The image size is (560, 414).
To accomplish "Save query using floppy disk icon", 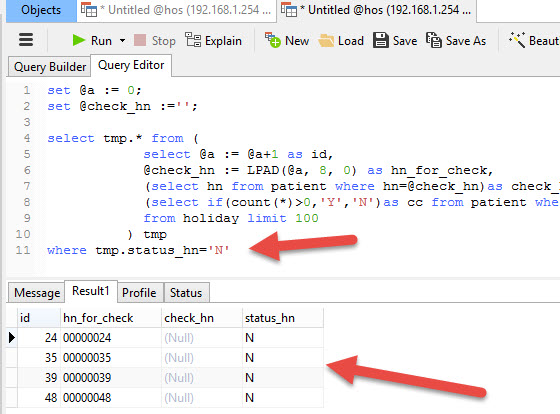I will 381,40.
